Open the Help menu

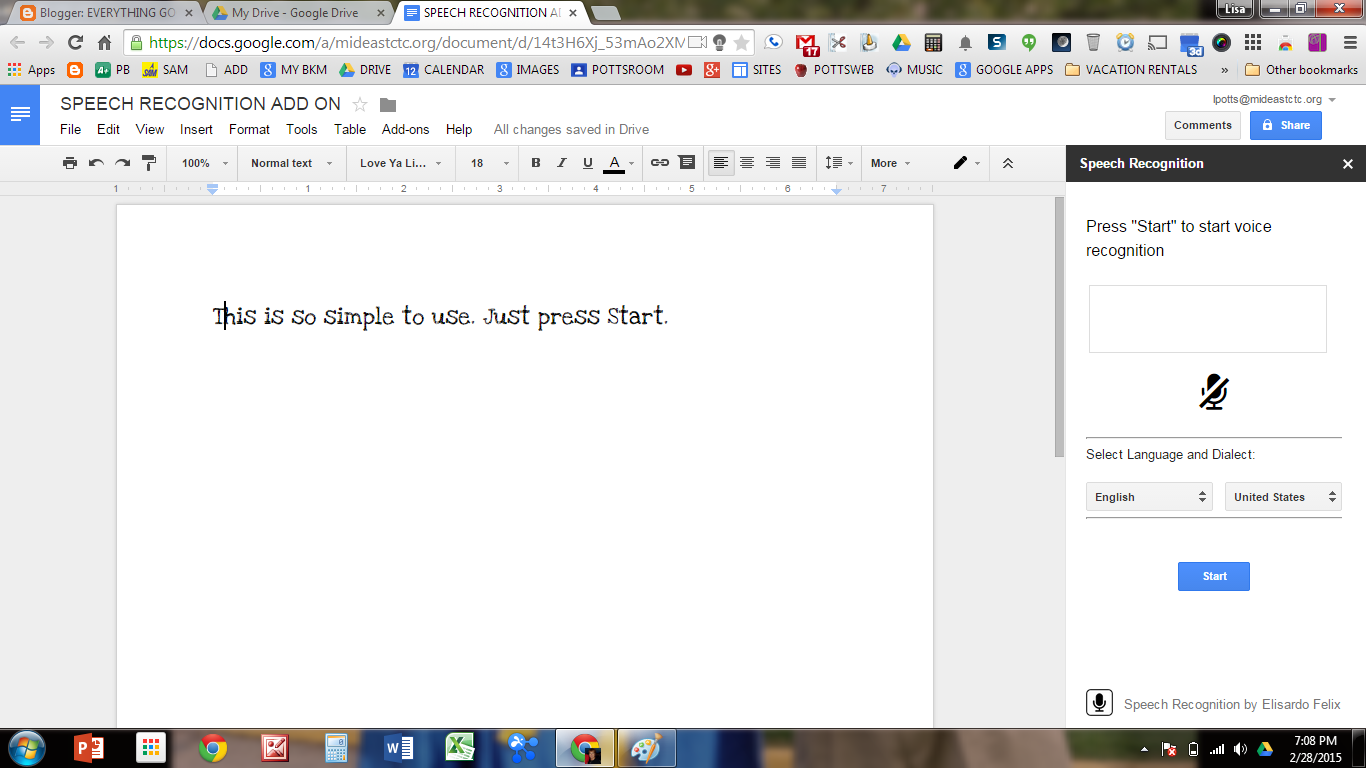(459, 129)
